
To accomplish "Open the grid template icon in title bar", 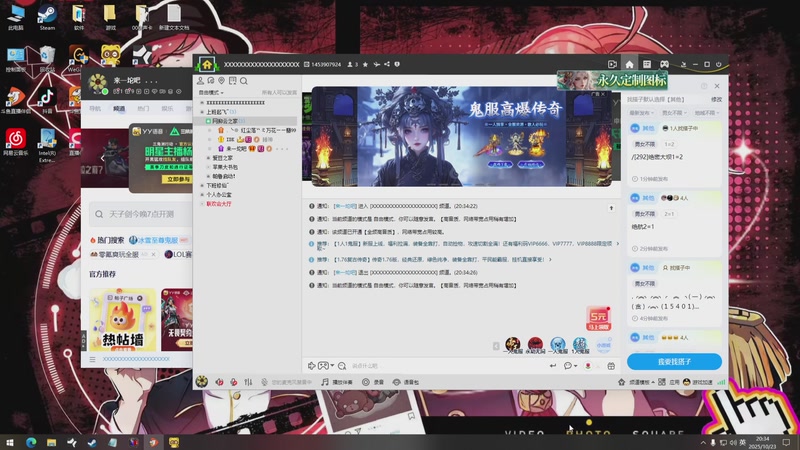I will click(647, 64).
